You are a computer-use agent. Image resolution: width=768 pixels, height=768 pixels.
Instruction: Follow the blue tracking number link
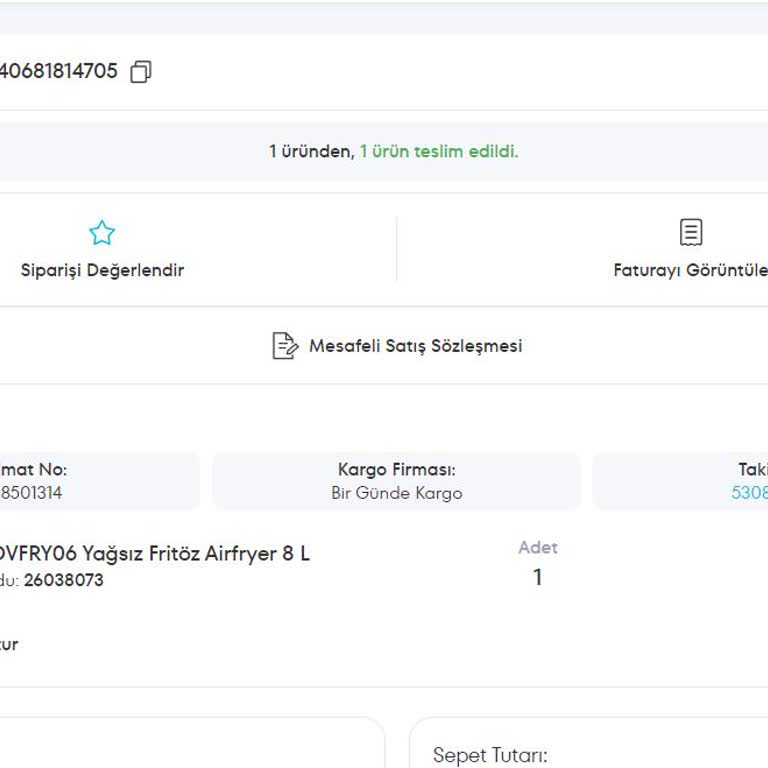(x=750, y=493)
